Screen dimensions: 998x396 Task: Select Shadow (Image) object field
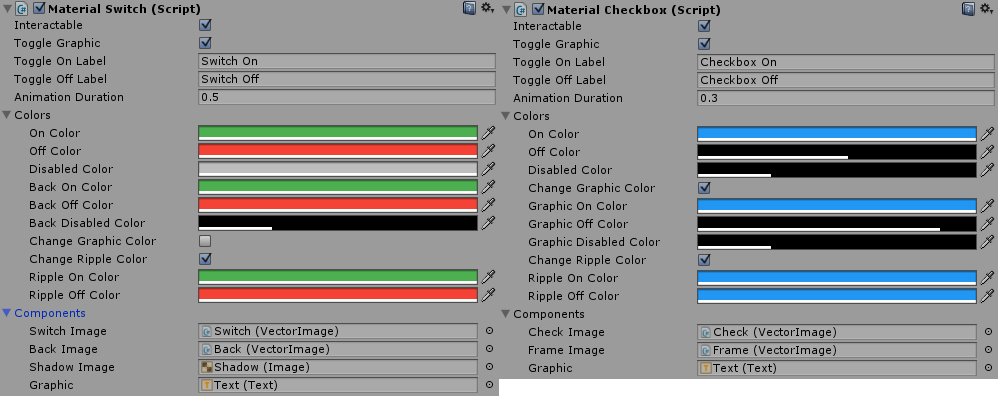338,367
